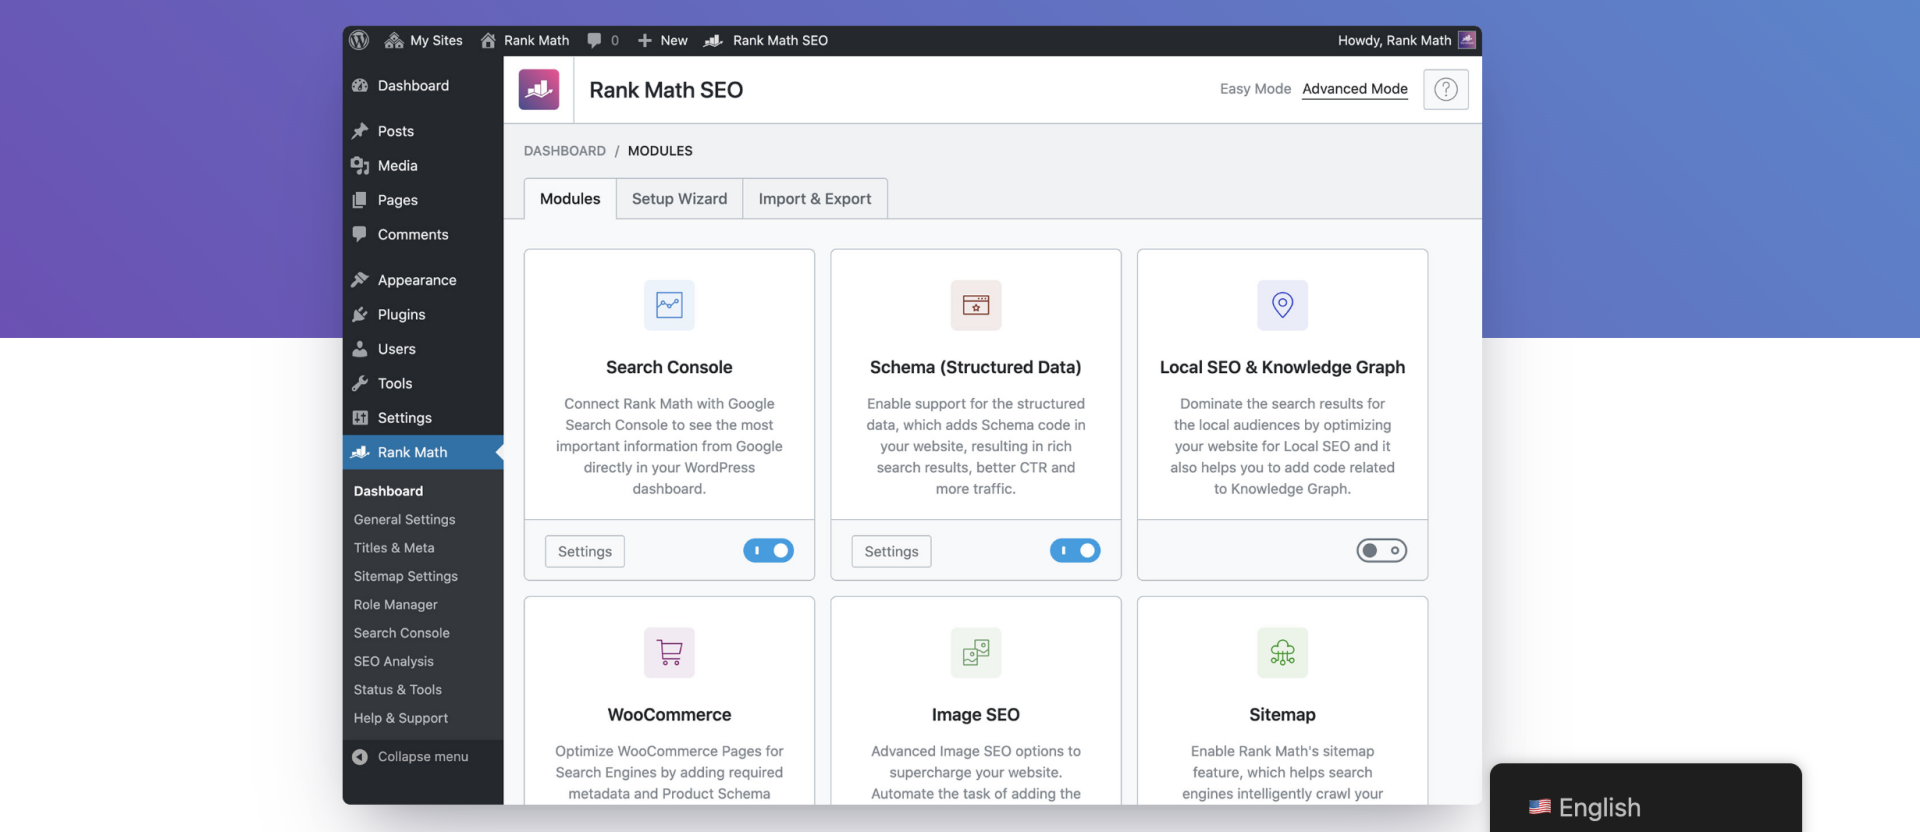This screenshot has height=832, width=1920.
Task: Click the Schema module icon
Action: [x=976, y=305]
